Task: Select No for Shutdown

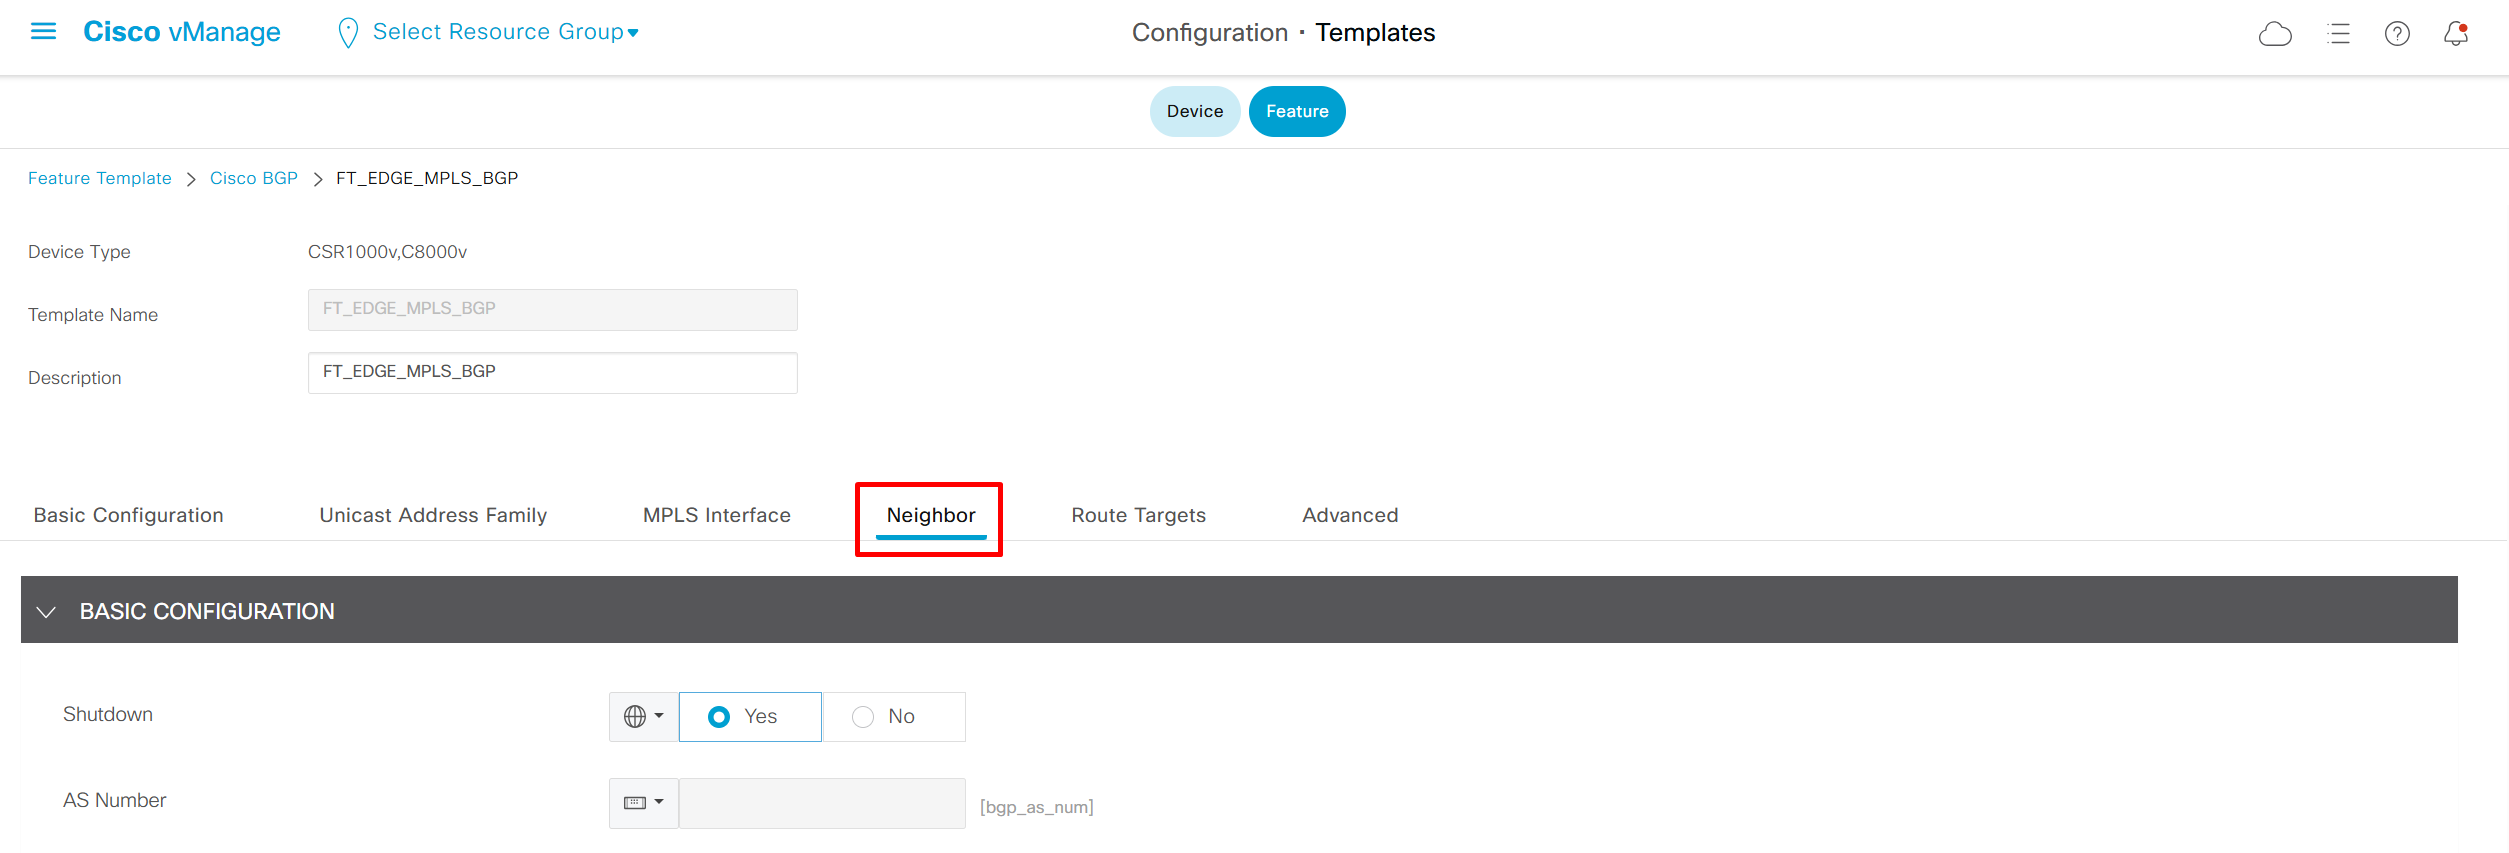Action: [863, 717]
